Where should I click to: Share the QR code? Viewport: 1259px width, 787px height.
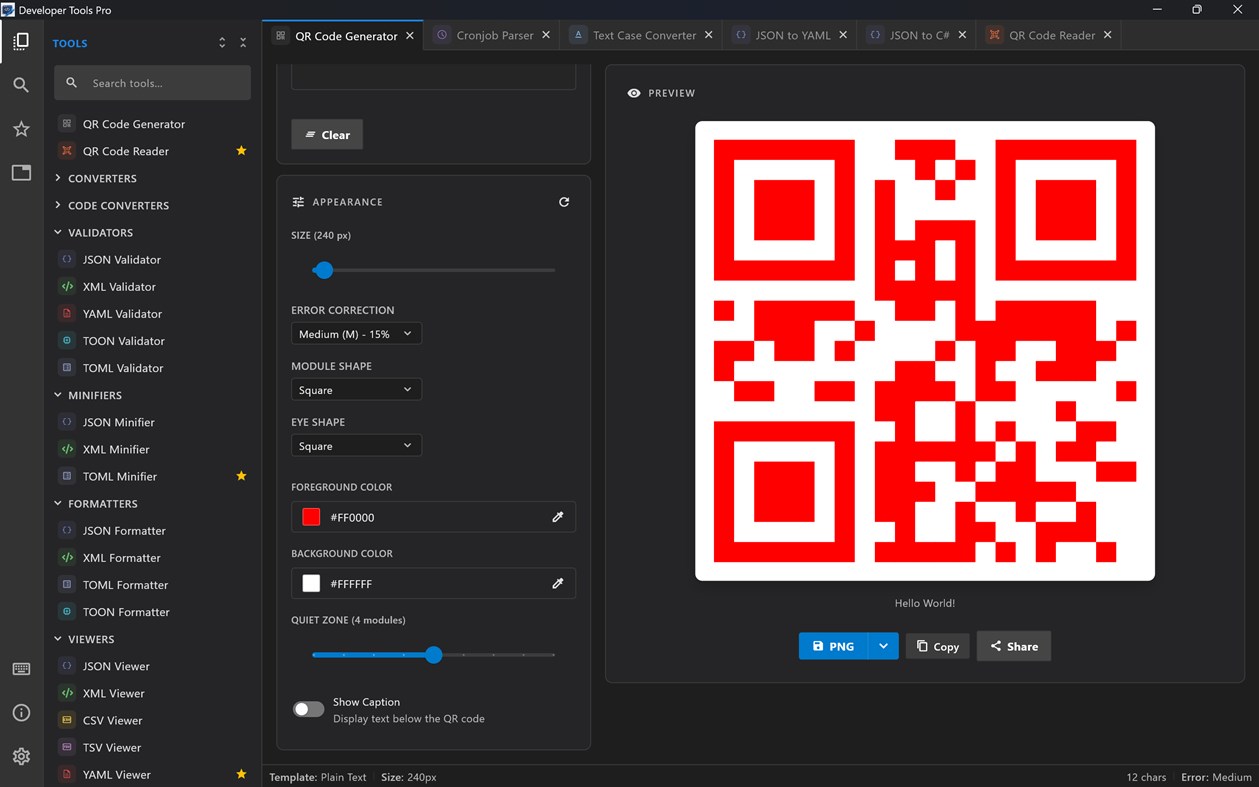(1014, 646)
